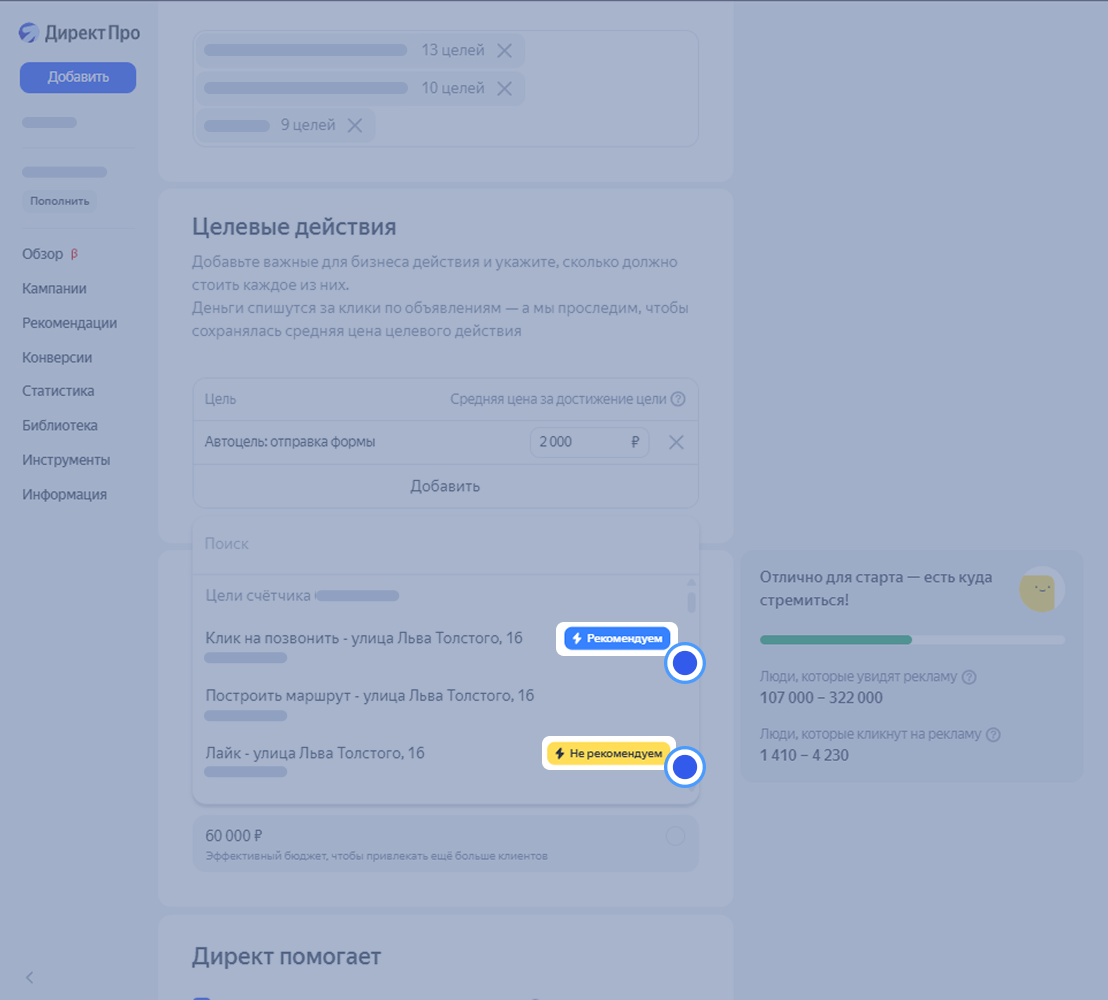This screenshot has height=1000, width=1108.
Task: Click the Директ помогает heading
Action: (x=286, y=957)
